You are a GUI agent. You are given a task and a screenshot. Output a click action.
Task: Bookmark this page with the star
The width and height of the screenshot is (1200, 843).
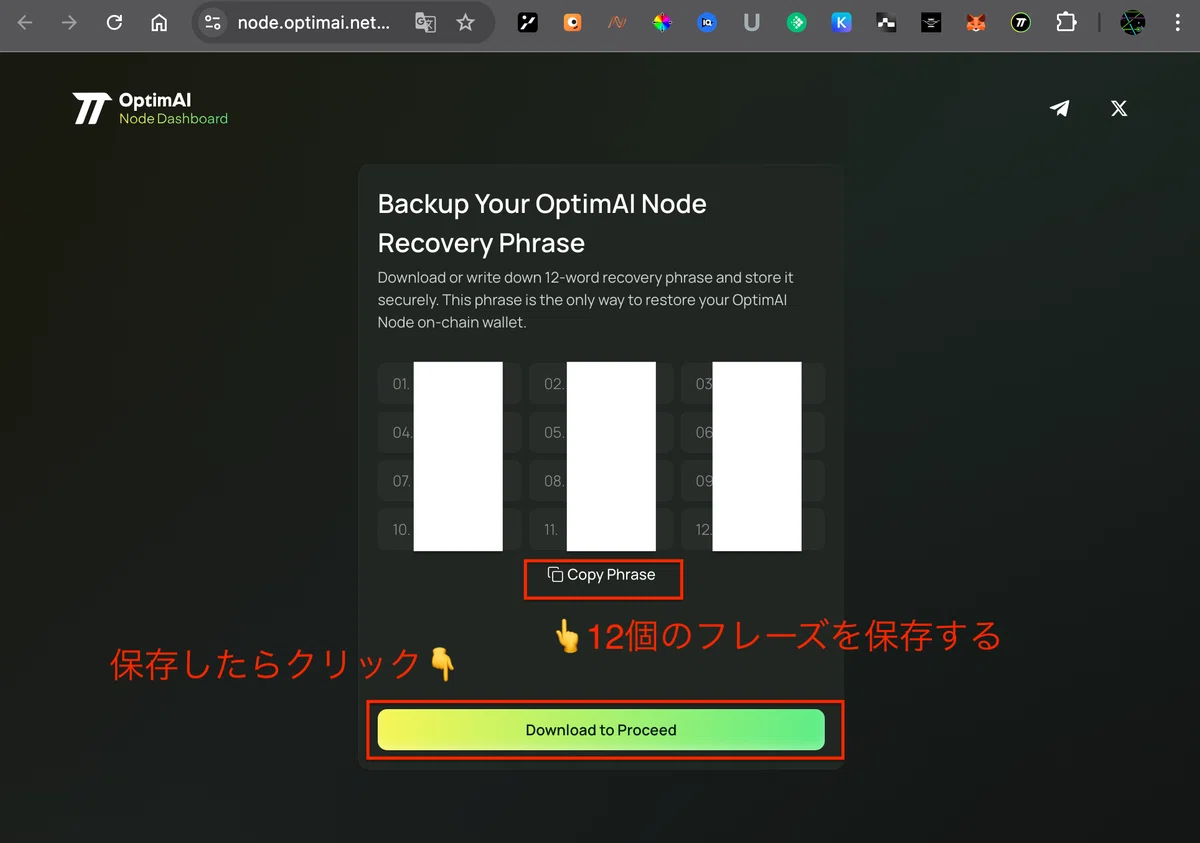(x=465, y=22)
